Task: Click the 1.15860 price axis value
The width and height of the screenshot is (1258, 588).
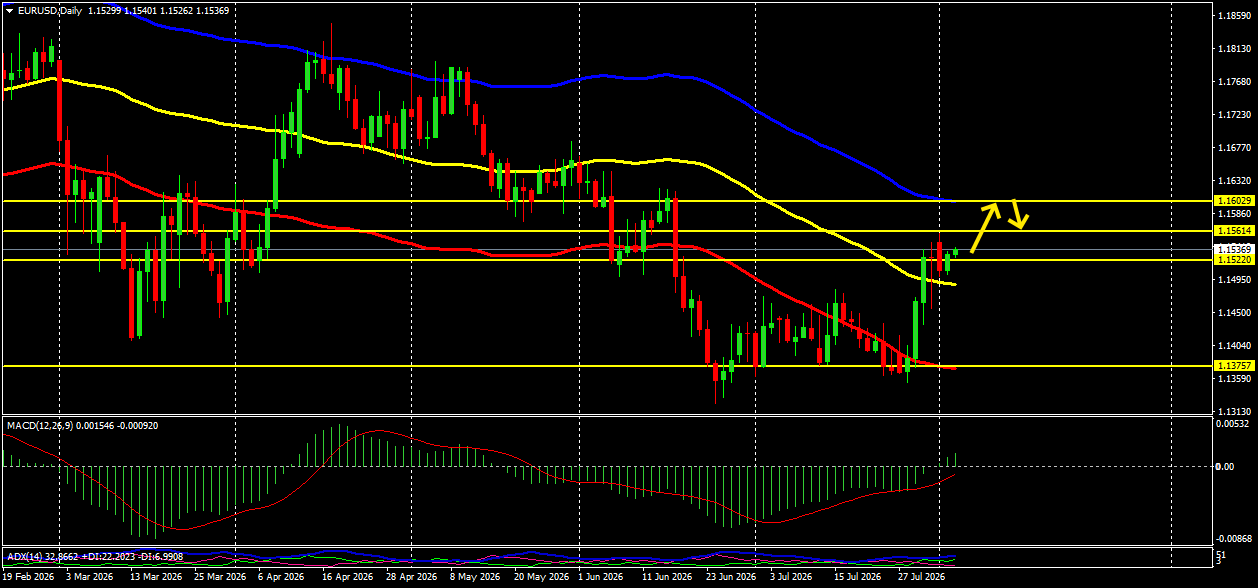Action: point(1235,214)
